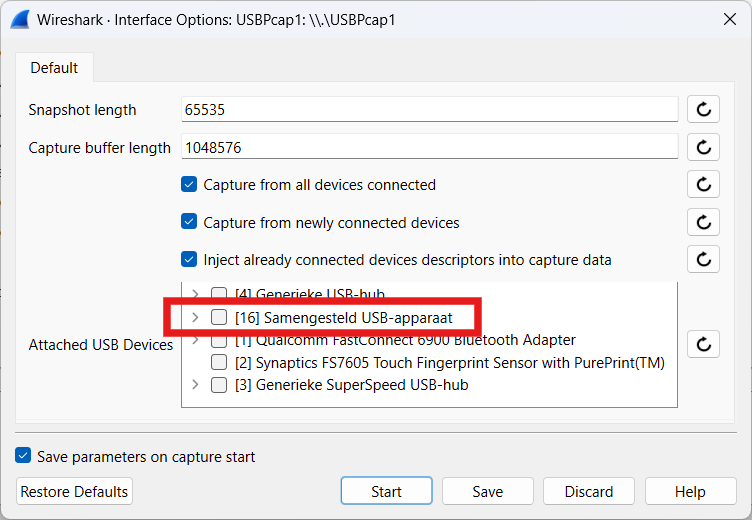Reset the 'Capture from all devices connected' option
The width and height of the screenshot is (752, 520).
click(703, 184)
